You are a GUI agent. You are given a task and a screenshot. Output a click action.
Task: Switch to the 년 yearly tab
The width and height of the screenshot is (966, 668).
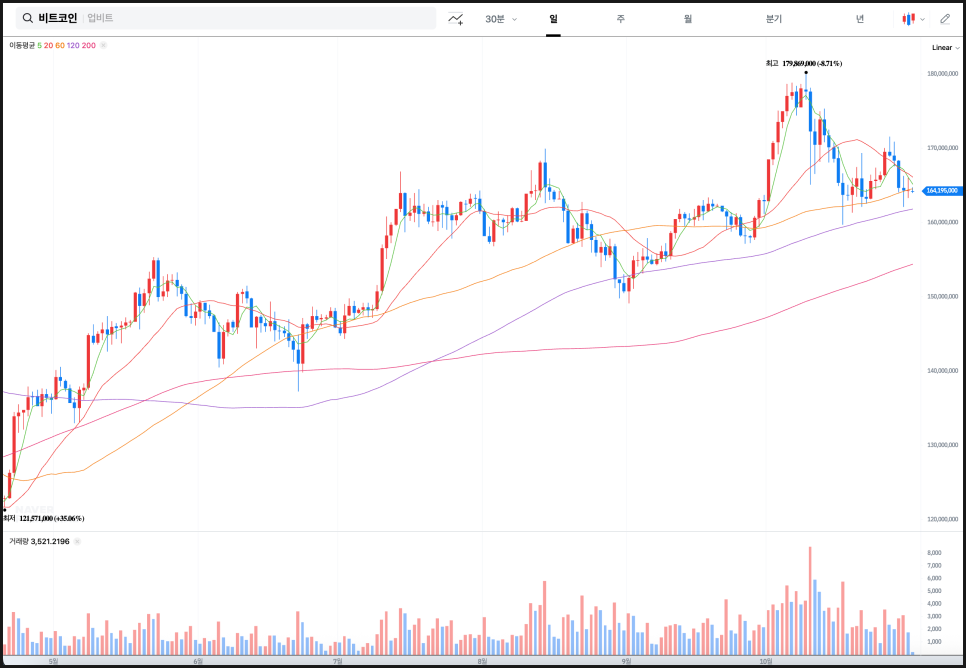[860, 18]
